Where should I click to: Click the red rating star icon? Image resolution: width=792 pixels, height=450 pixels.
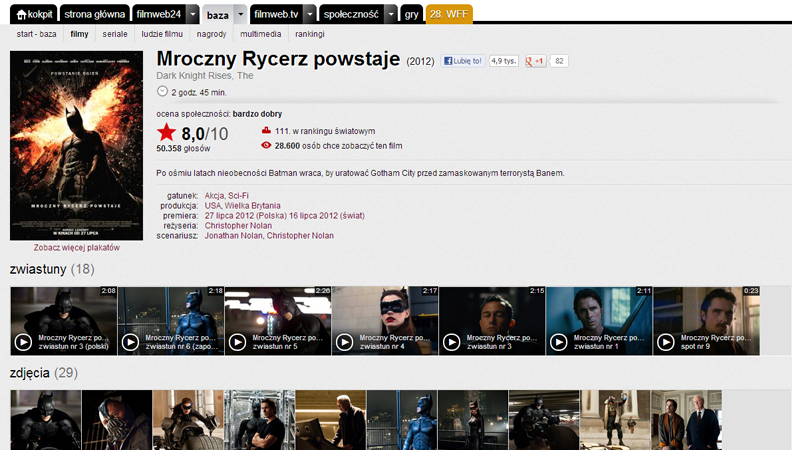coord(166,132)
